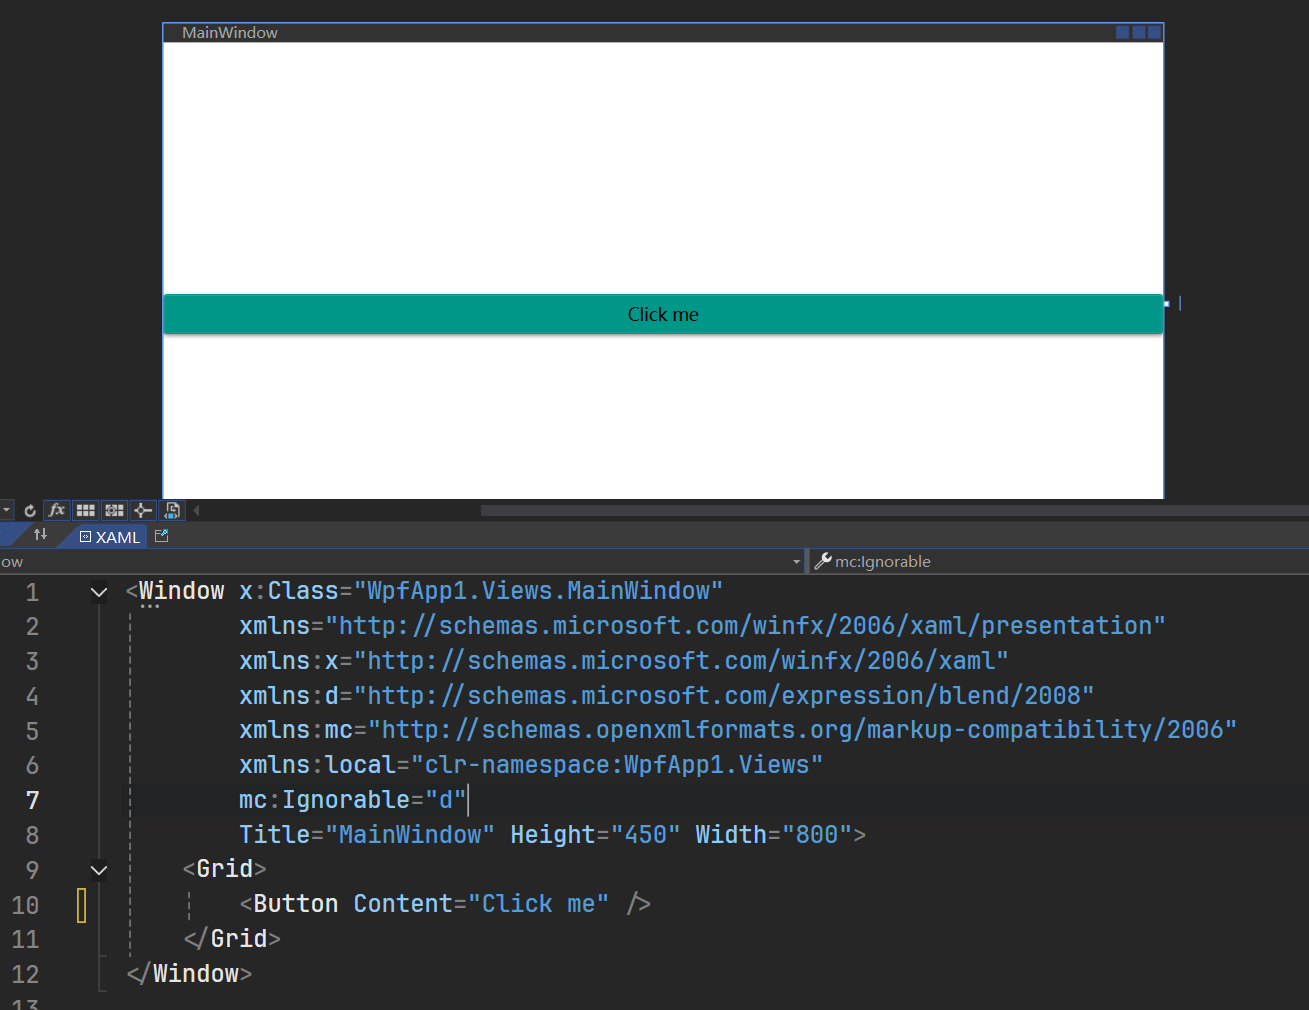Click the Click me button in the preview
Image resolution: width=1309 pixels, height=1010 pixels.
663,313
